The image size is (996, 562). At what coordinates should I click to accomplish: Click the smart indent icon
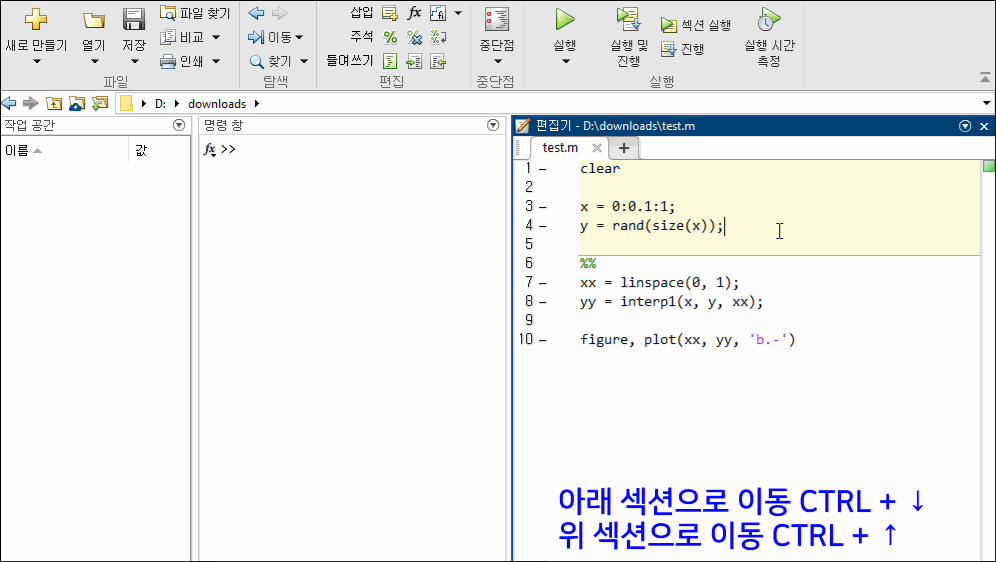coord(390,62)
